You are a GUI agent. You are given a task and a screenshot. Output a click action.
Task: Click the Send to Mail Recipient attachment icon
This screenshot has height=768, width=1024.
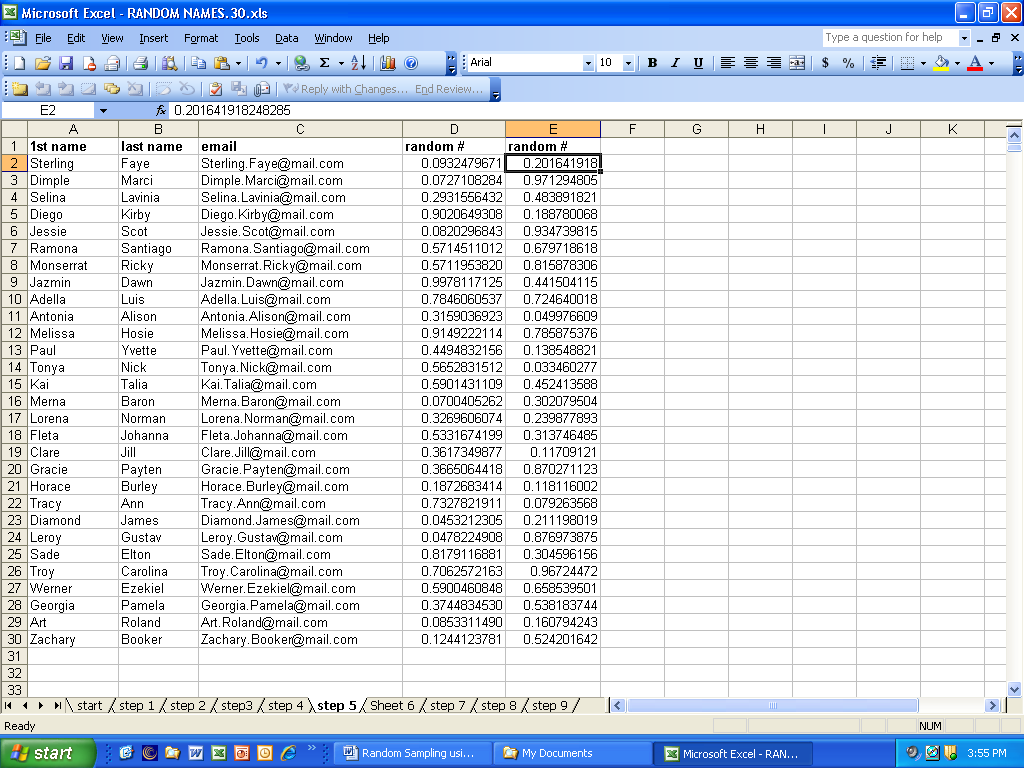click(x=262, y=89)
